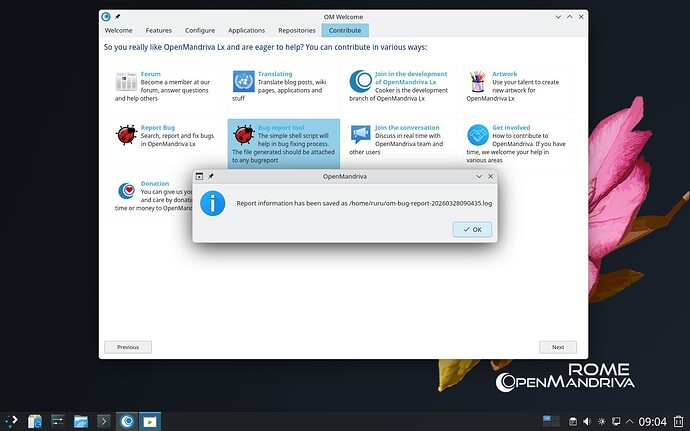Screen dimensions: 690x431
Task: Open the Donation link
Action: pyautogui.click(x=155, y=184)
